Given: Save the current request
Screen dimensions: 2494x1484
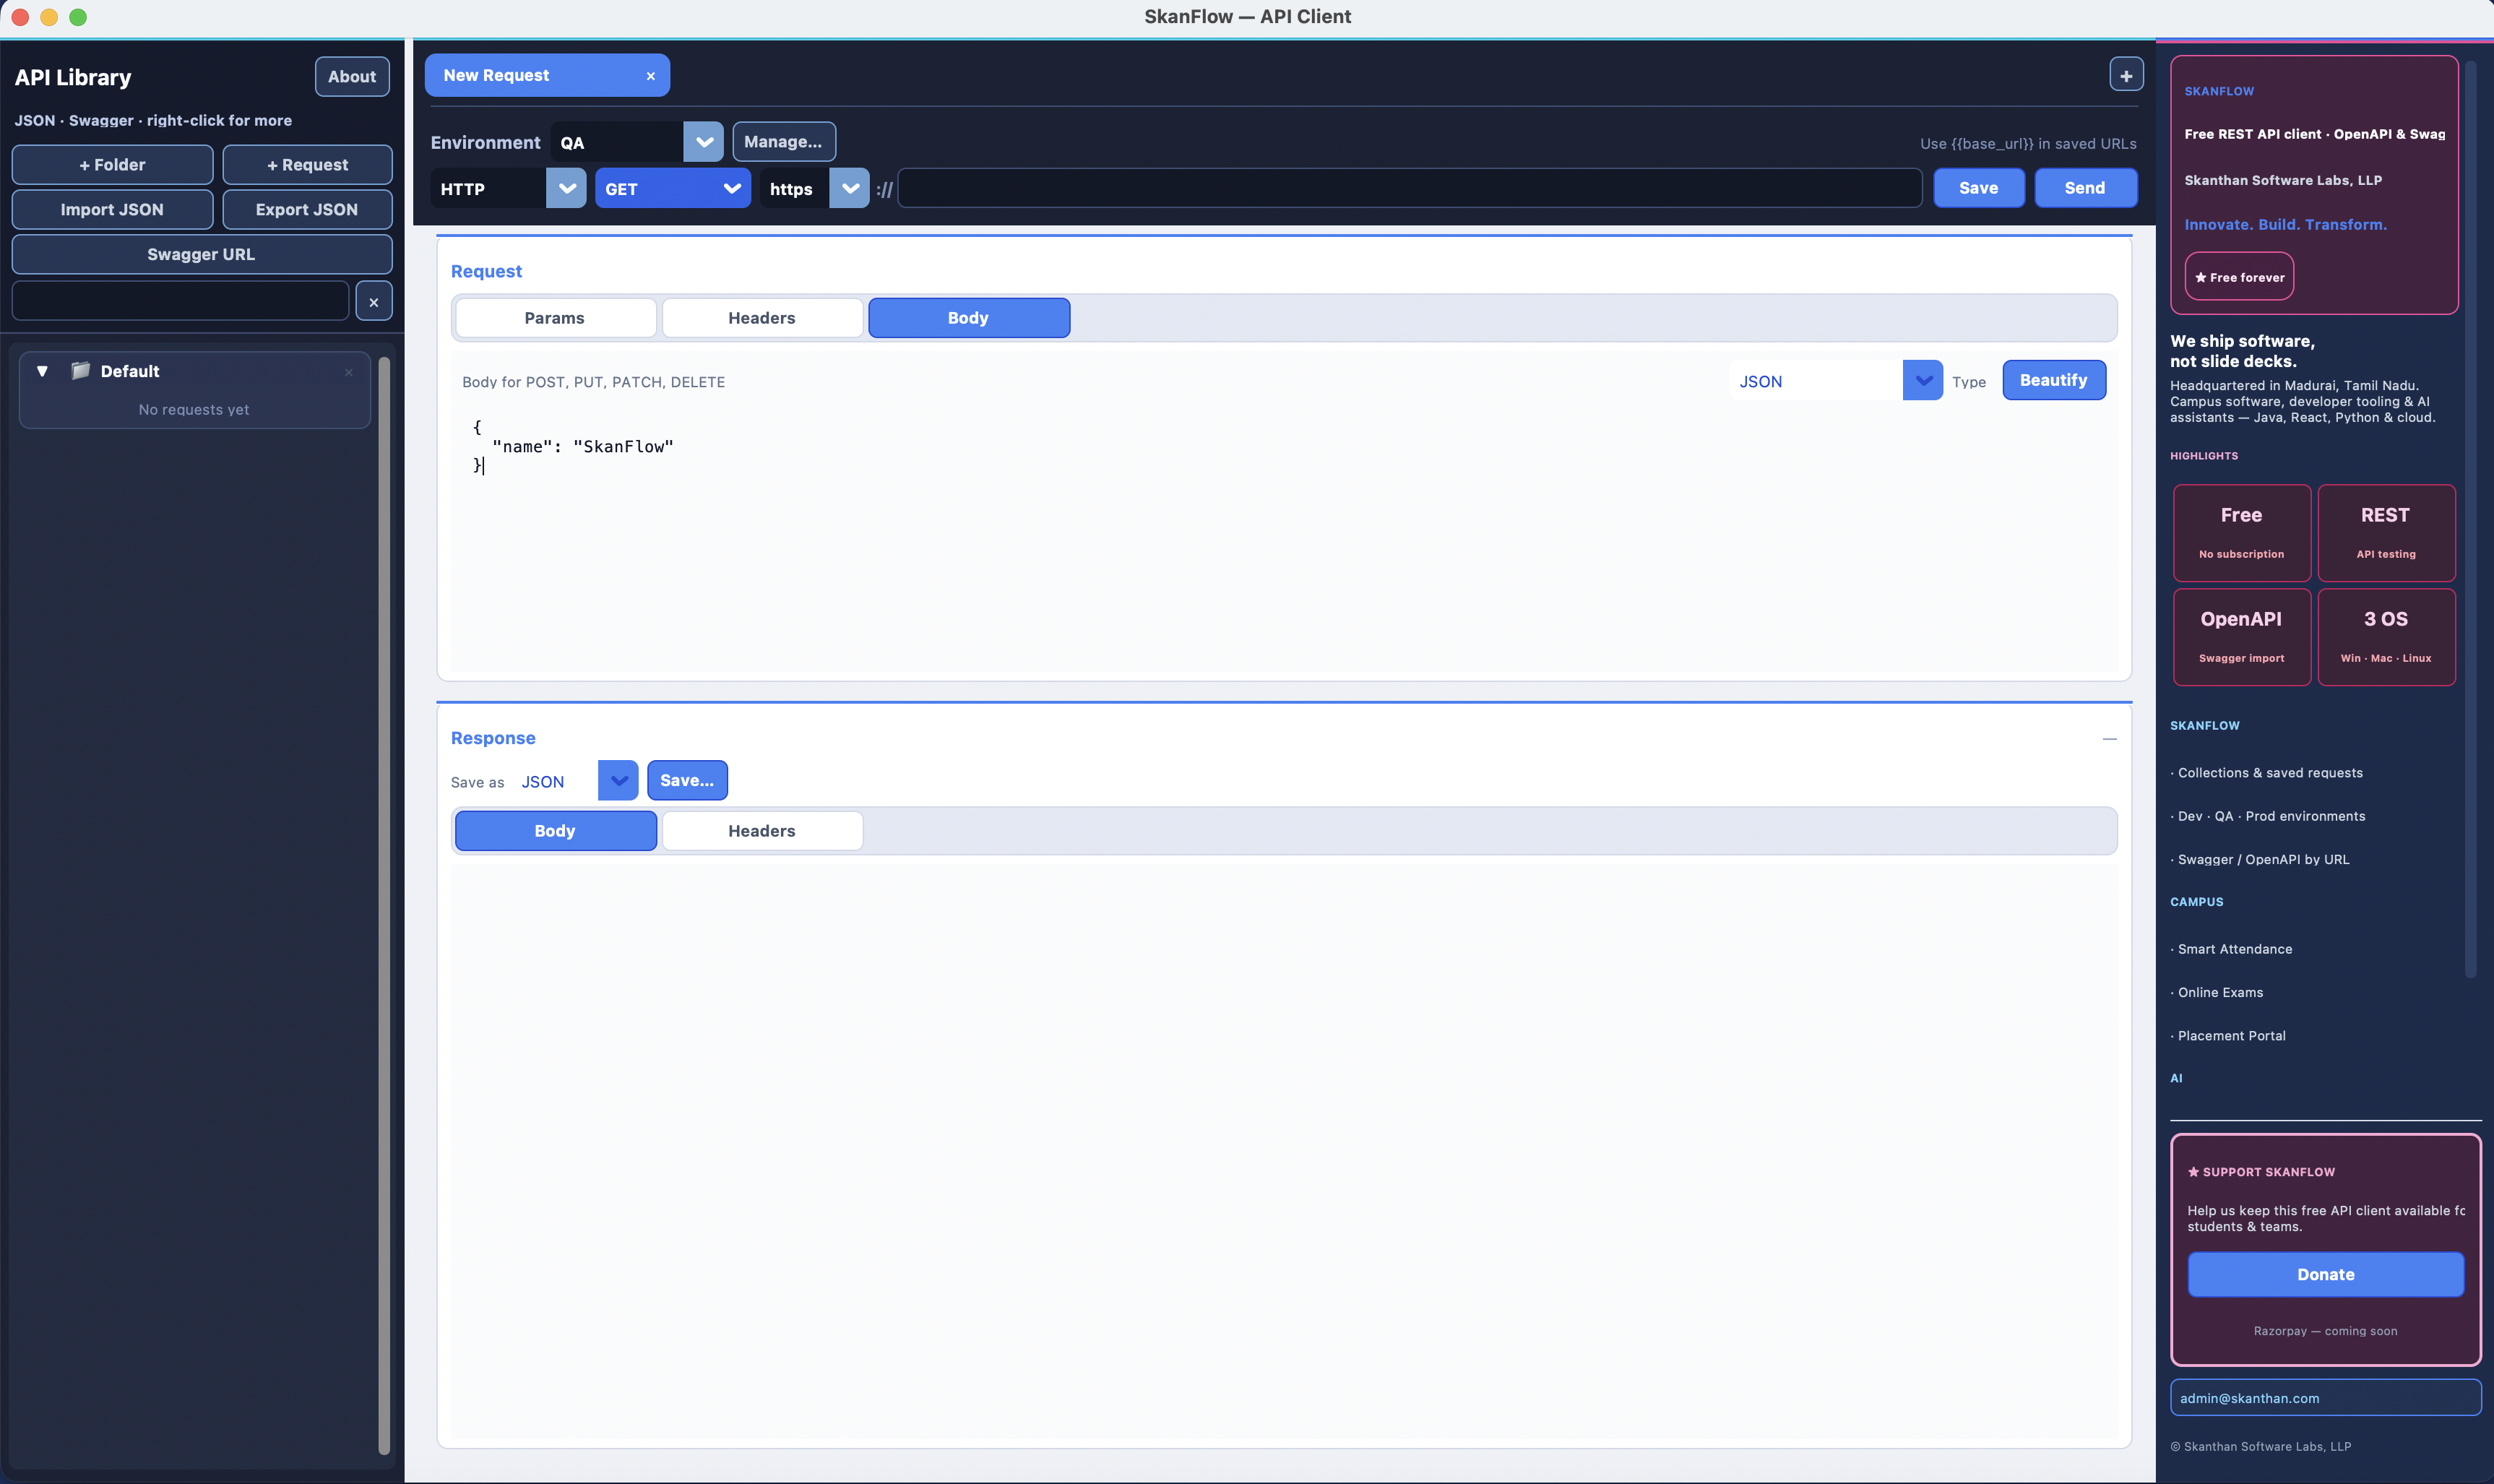Looking at the screenshot, I should click(x=1978, y=188).
